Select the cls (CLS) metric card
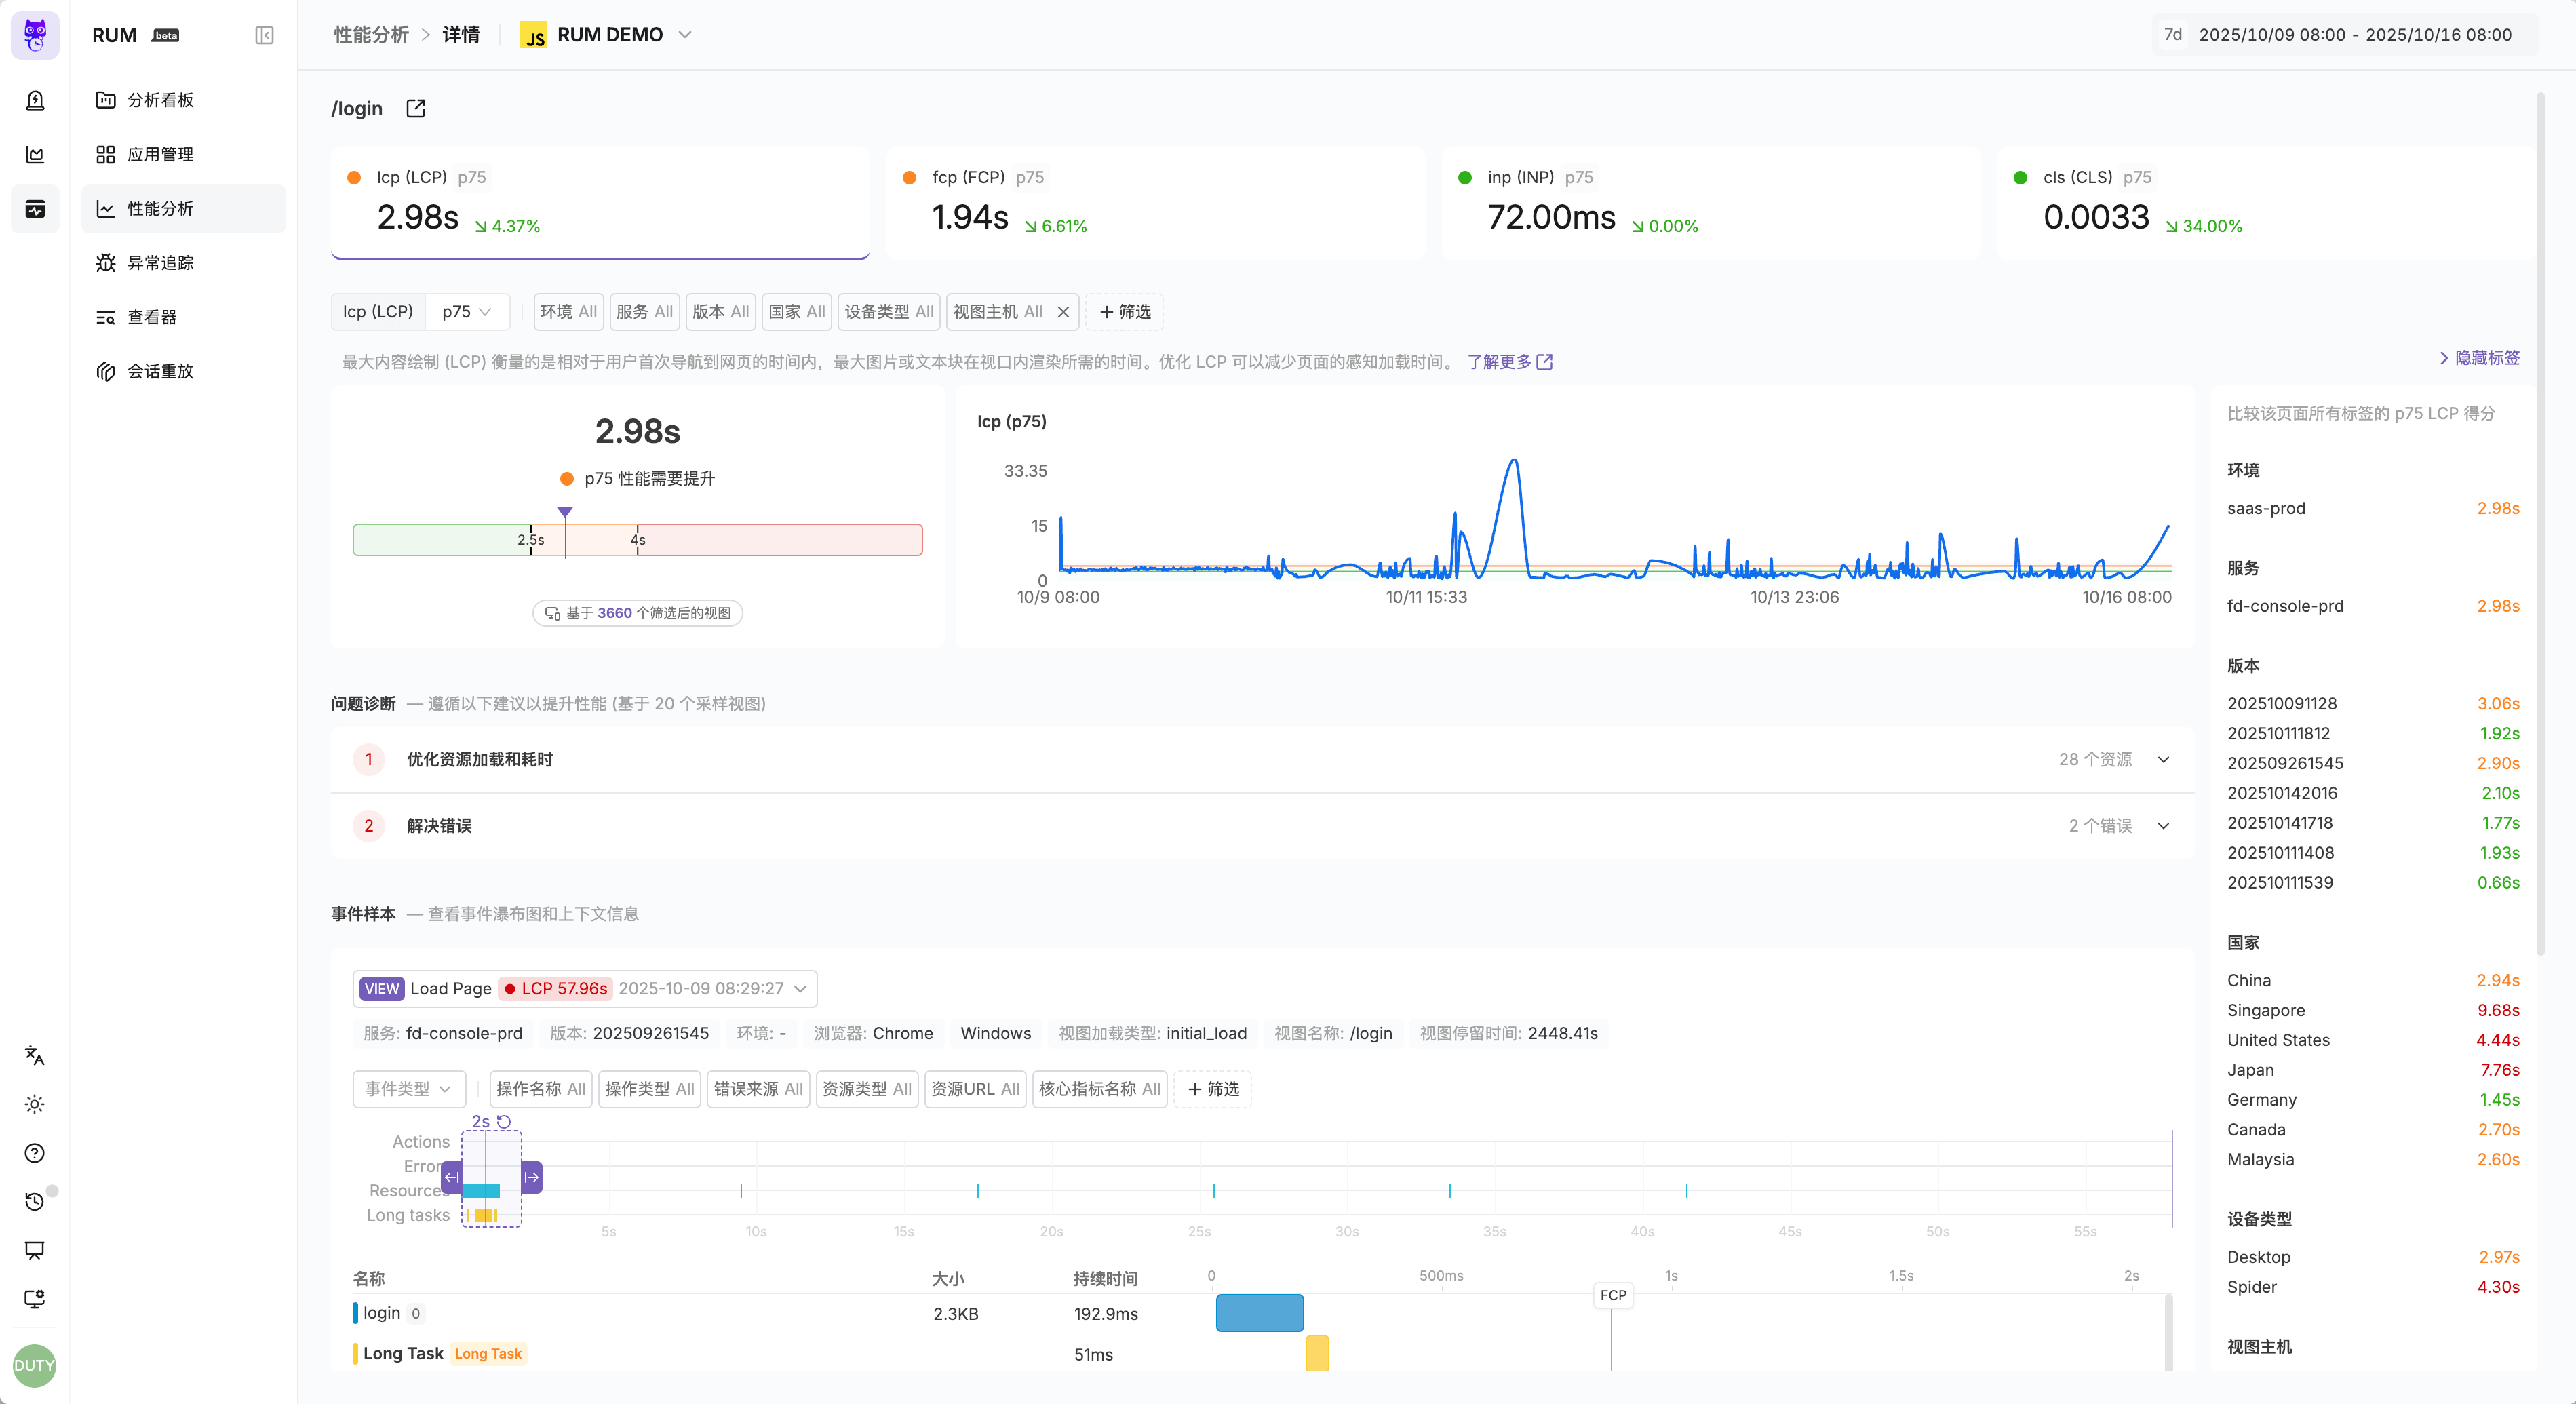Screen dimensions: 2576x1404 [2265, 203]
